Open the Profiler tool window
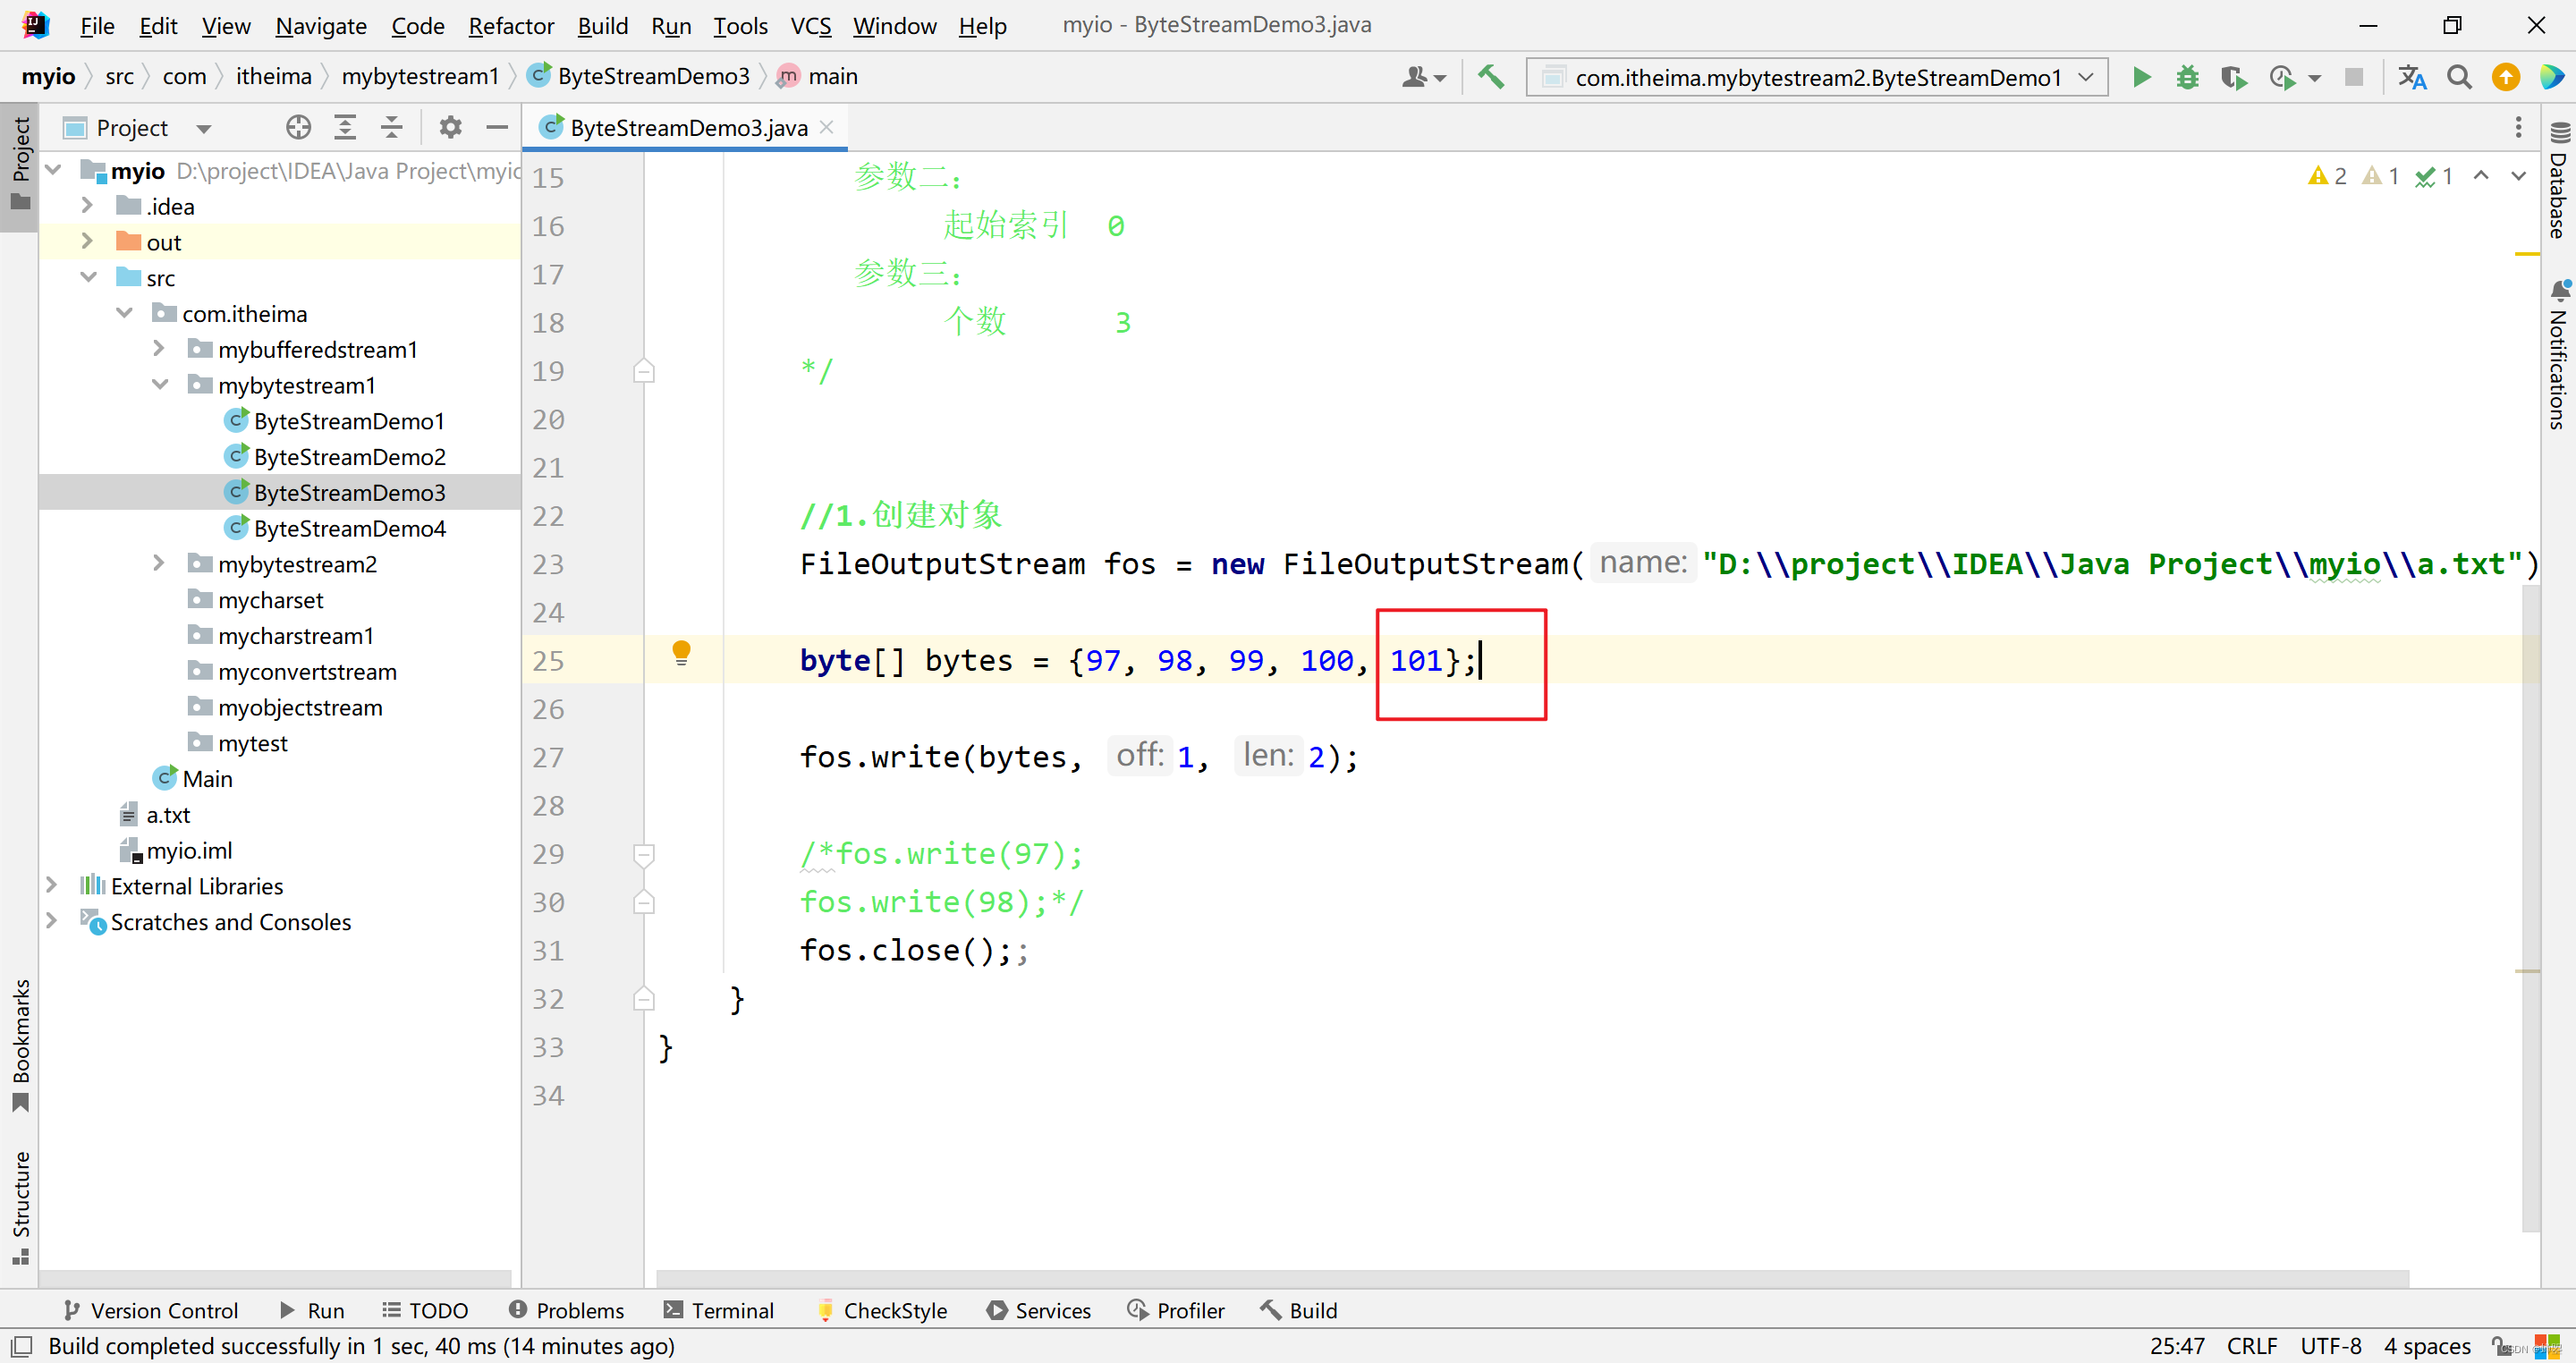The image size is (2576, 1363). pyautogui.click(x=1190, y=1310)
